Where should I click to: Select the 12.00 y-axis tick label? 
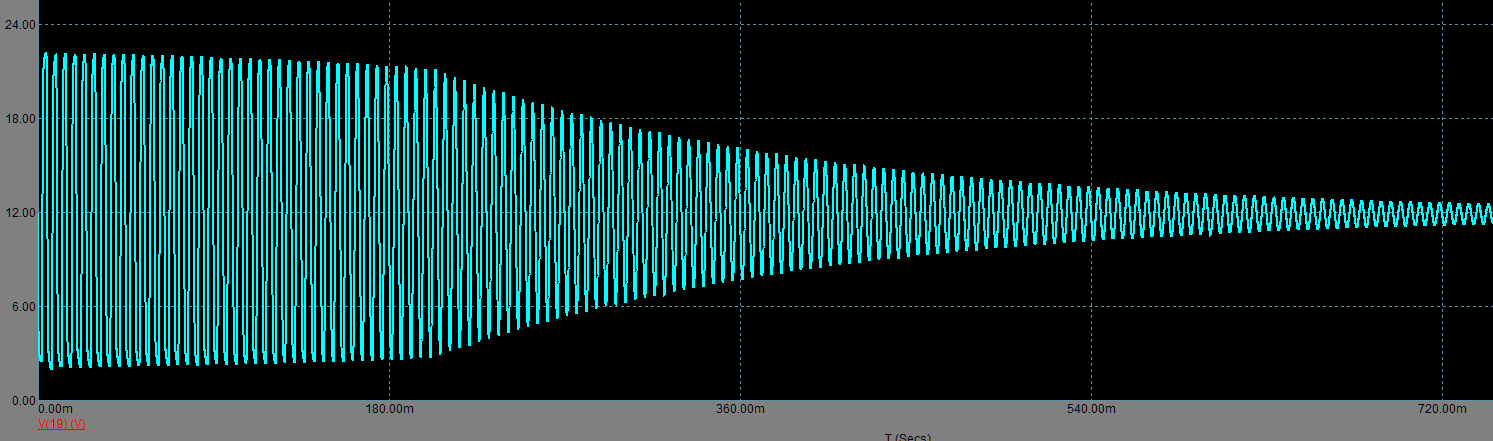pos(20,212)
